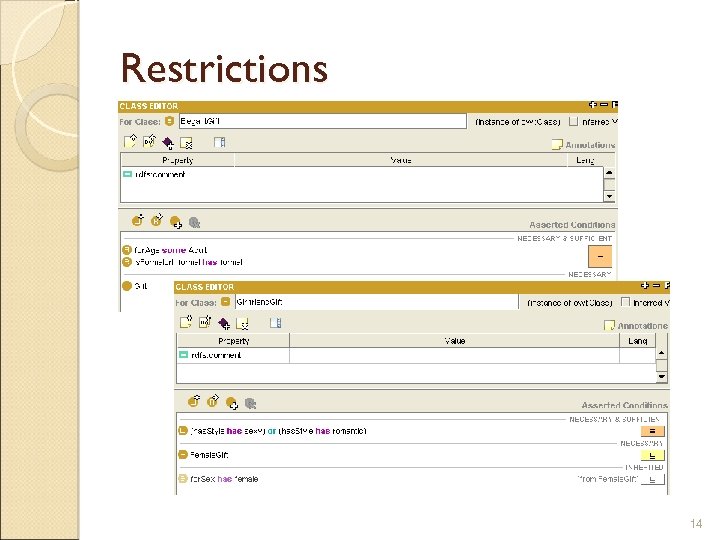Click the Lang column header in ElegantGift editor
Image resolution: width=720 pixels, height=540 pixels.
[x=585, y=160]
